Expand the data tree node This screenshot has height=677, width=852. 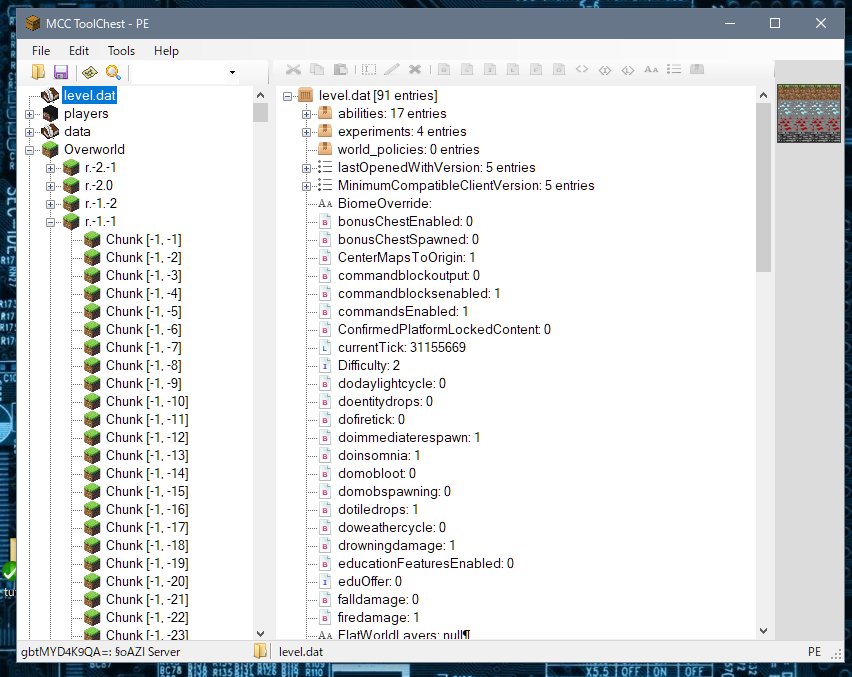point(29,132)
